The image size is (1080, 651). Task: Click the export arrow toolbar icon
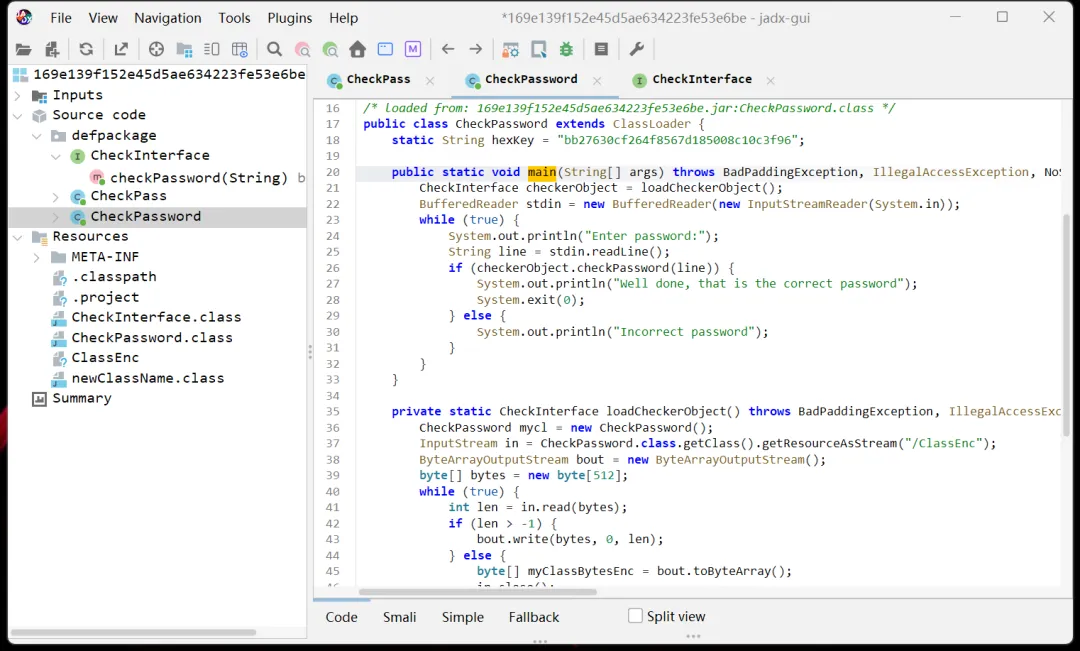pyautogui.click(x=121, y=49)
